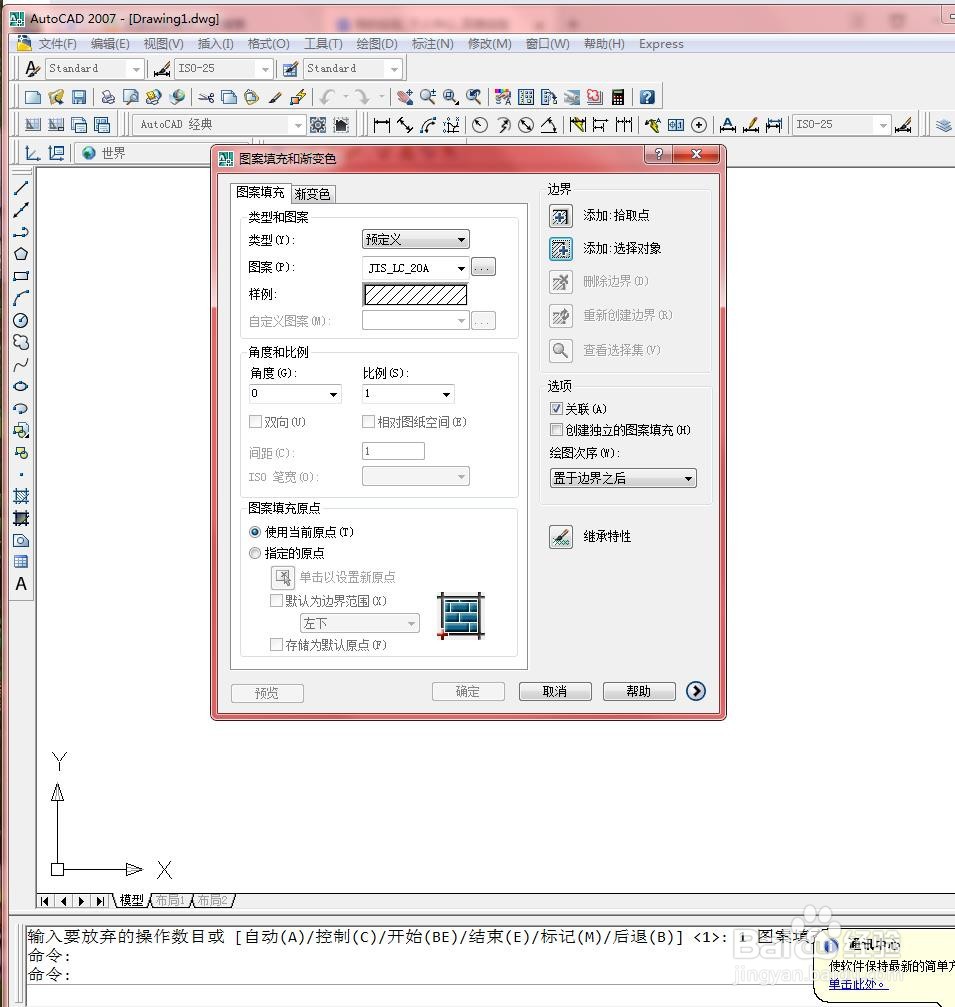Click the Inherit Properties icon (继承特性)
The image size is (955, 1007).
pos(560,536)
